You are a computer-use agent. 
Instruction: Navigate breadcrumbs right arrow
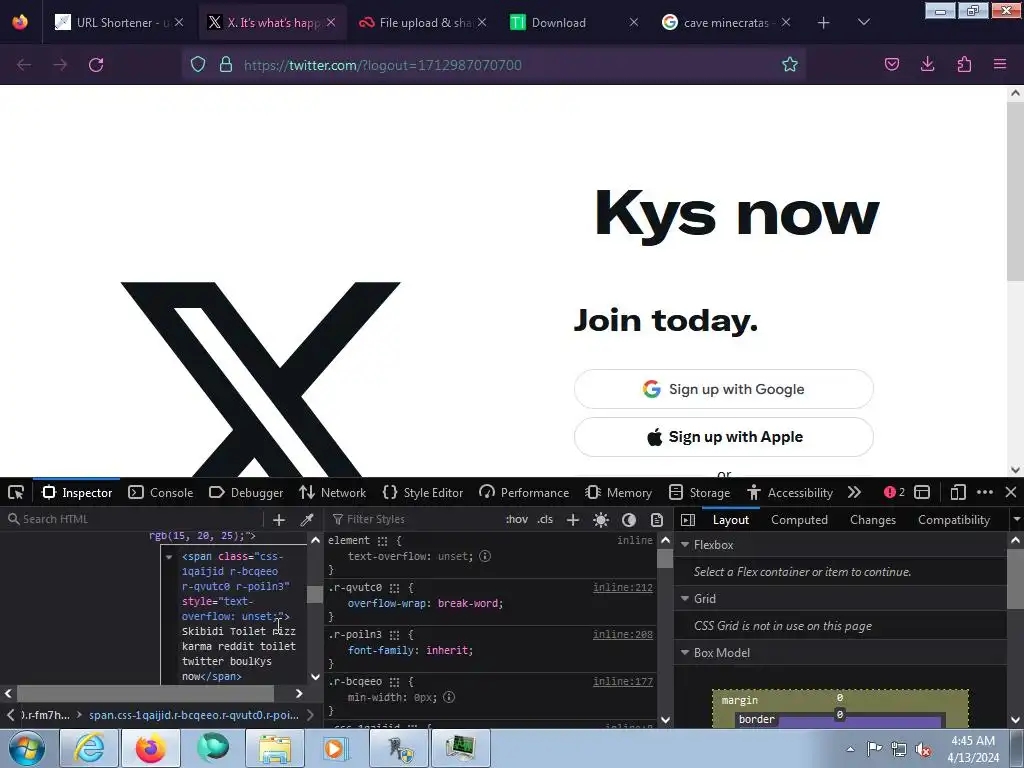coord(311,715)
